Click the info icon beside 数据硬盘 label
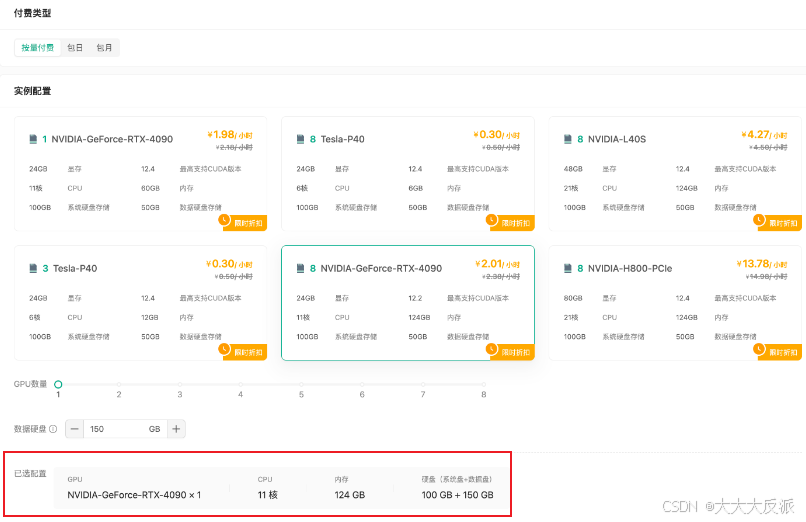 [x=53, y=429]
